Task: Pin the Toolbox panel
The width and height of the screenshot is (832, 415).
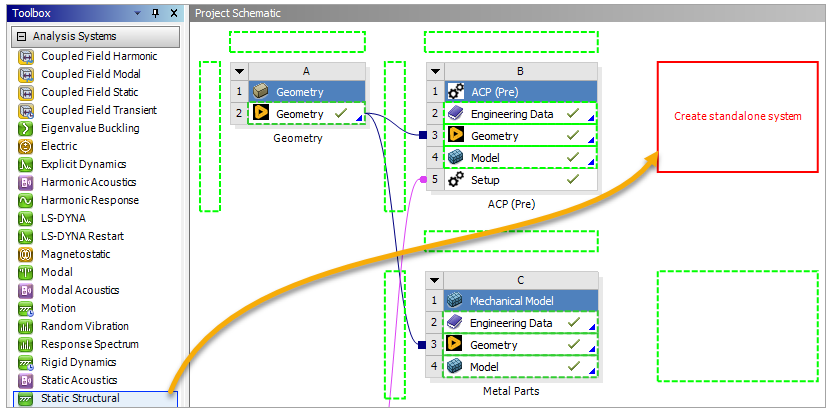Action: point(155,13)
